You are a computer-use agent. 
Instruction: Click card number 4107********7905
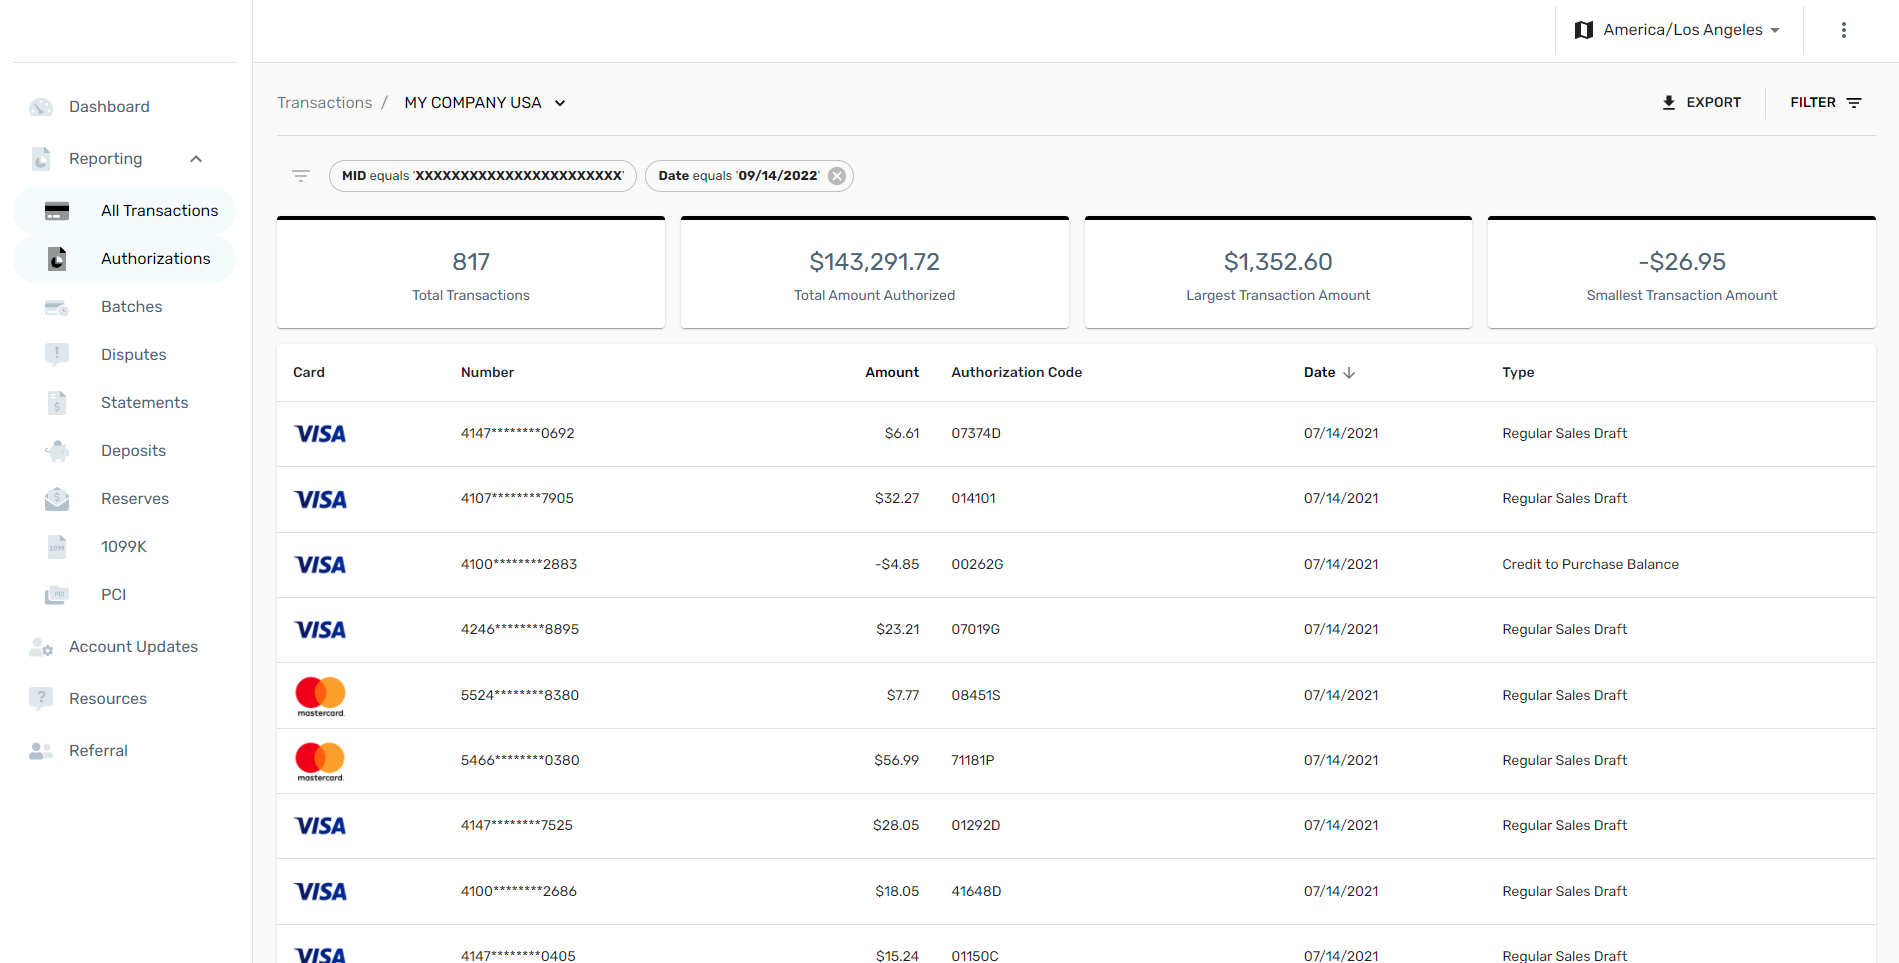(x=517, y=499)
